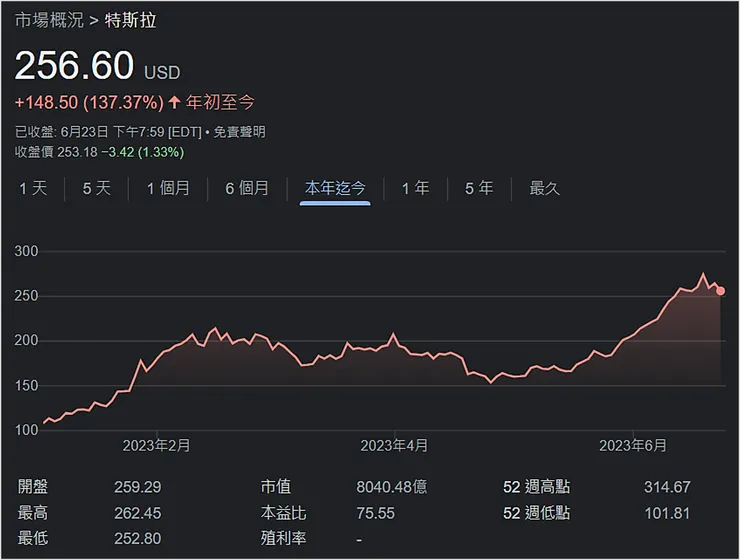
Task: Click the 年初至今 label
Action: (x=220, y=102)
